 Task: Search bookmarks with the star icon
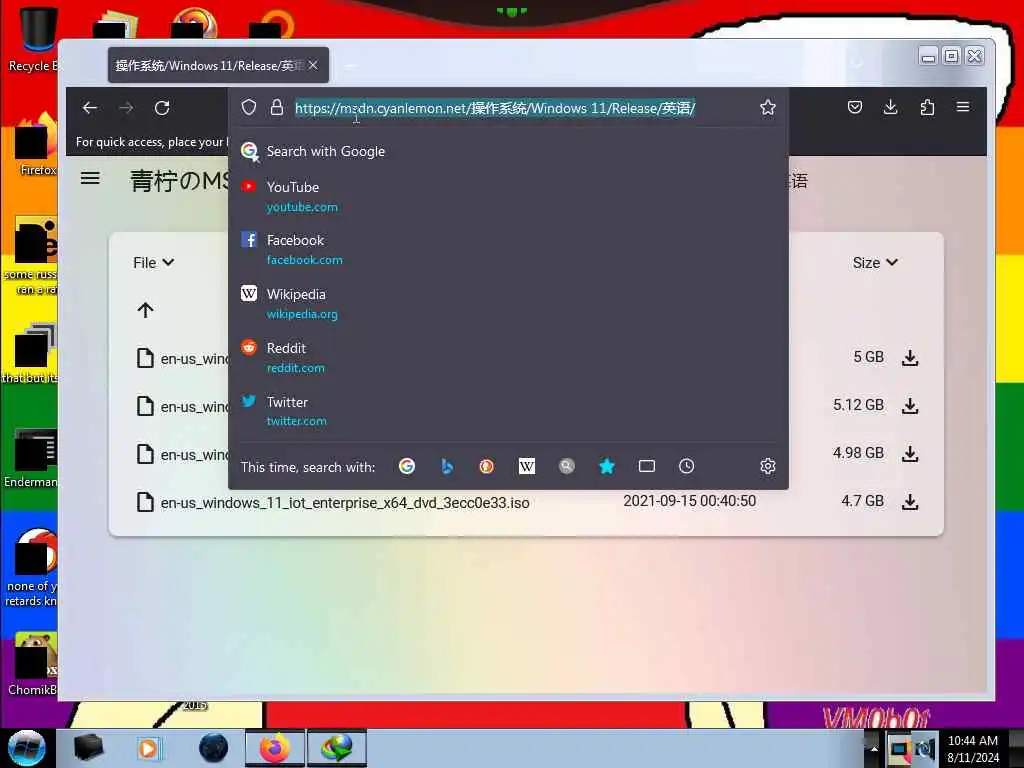click(x=607, y=466)
